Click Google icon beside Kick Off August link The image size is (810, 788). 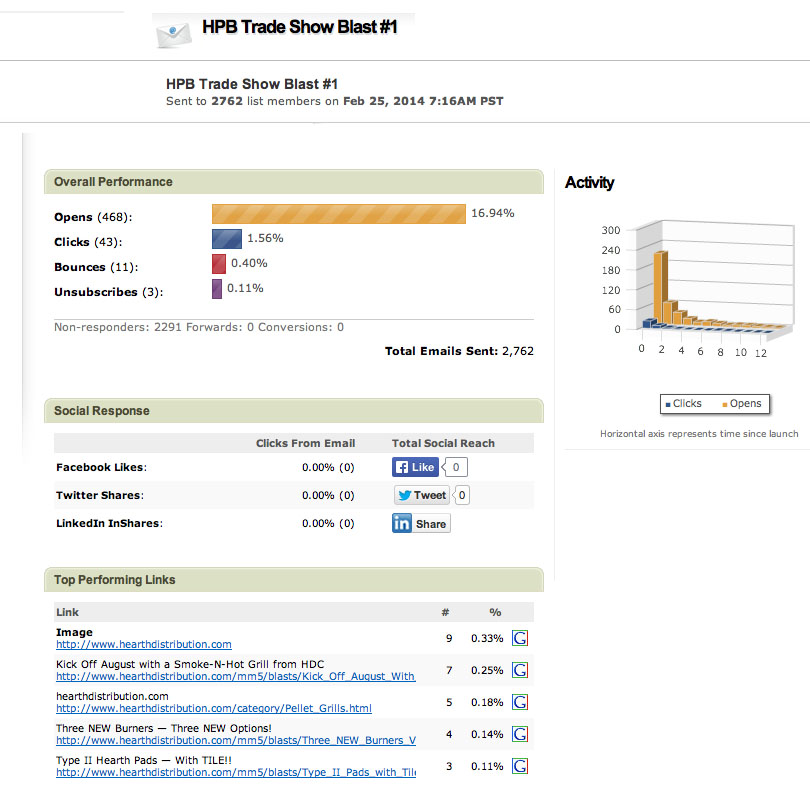(520, 670)
